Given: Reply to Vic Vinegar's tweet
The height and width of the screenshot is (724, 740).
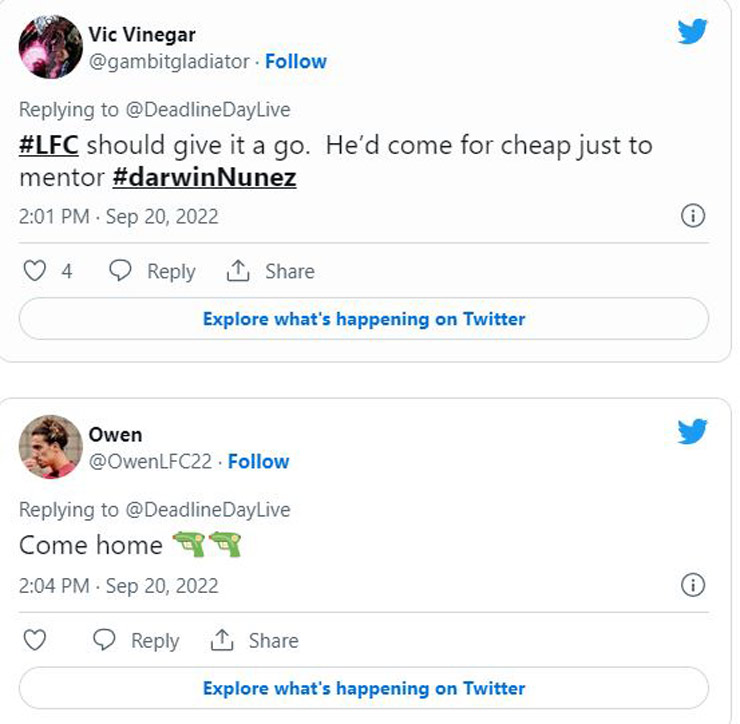Looking at the screenshot, I should pos(153,271).
